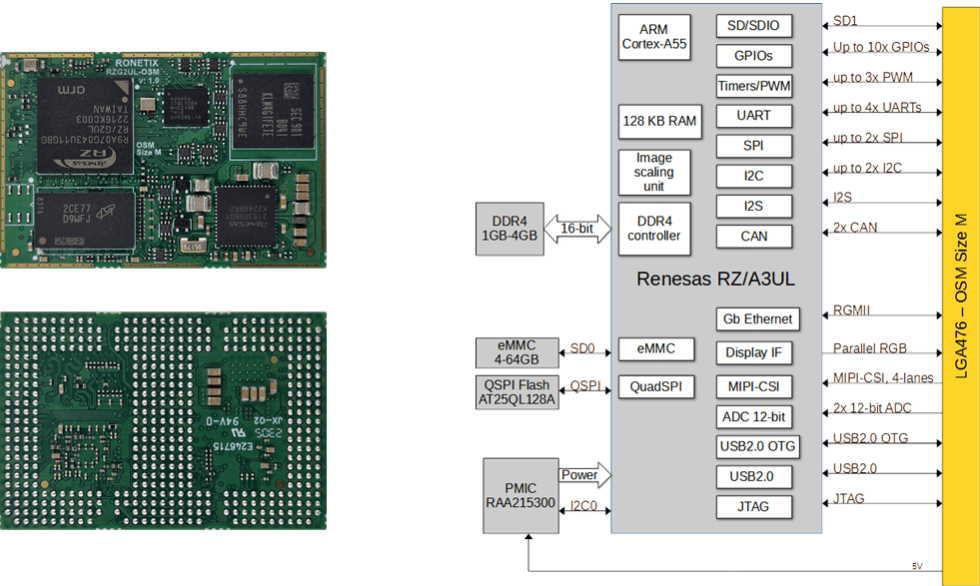Click the Timers/PWM block

click(754, 86)
